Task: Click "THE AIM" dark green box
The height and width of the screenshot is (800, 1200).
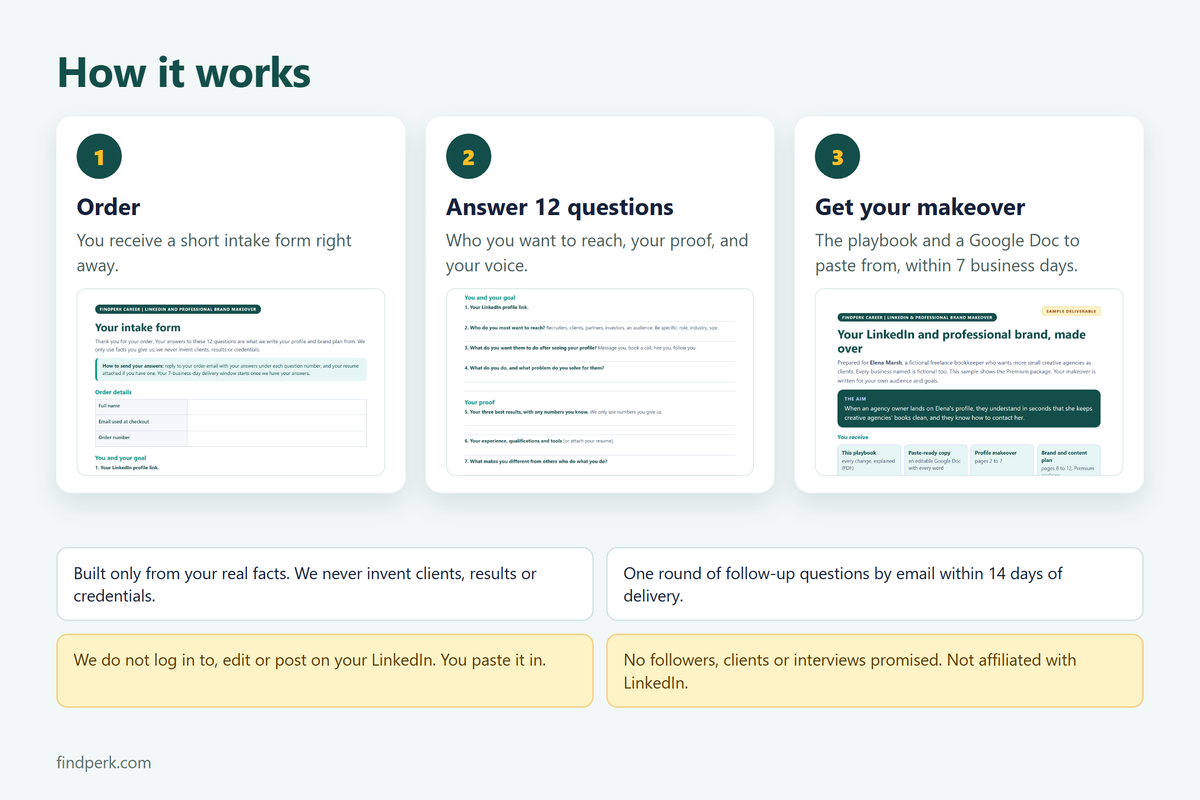Action: 969,410
